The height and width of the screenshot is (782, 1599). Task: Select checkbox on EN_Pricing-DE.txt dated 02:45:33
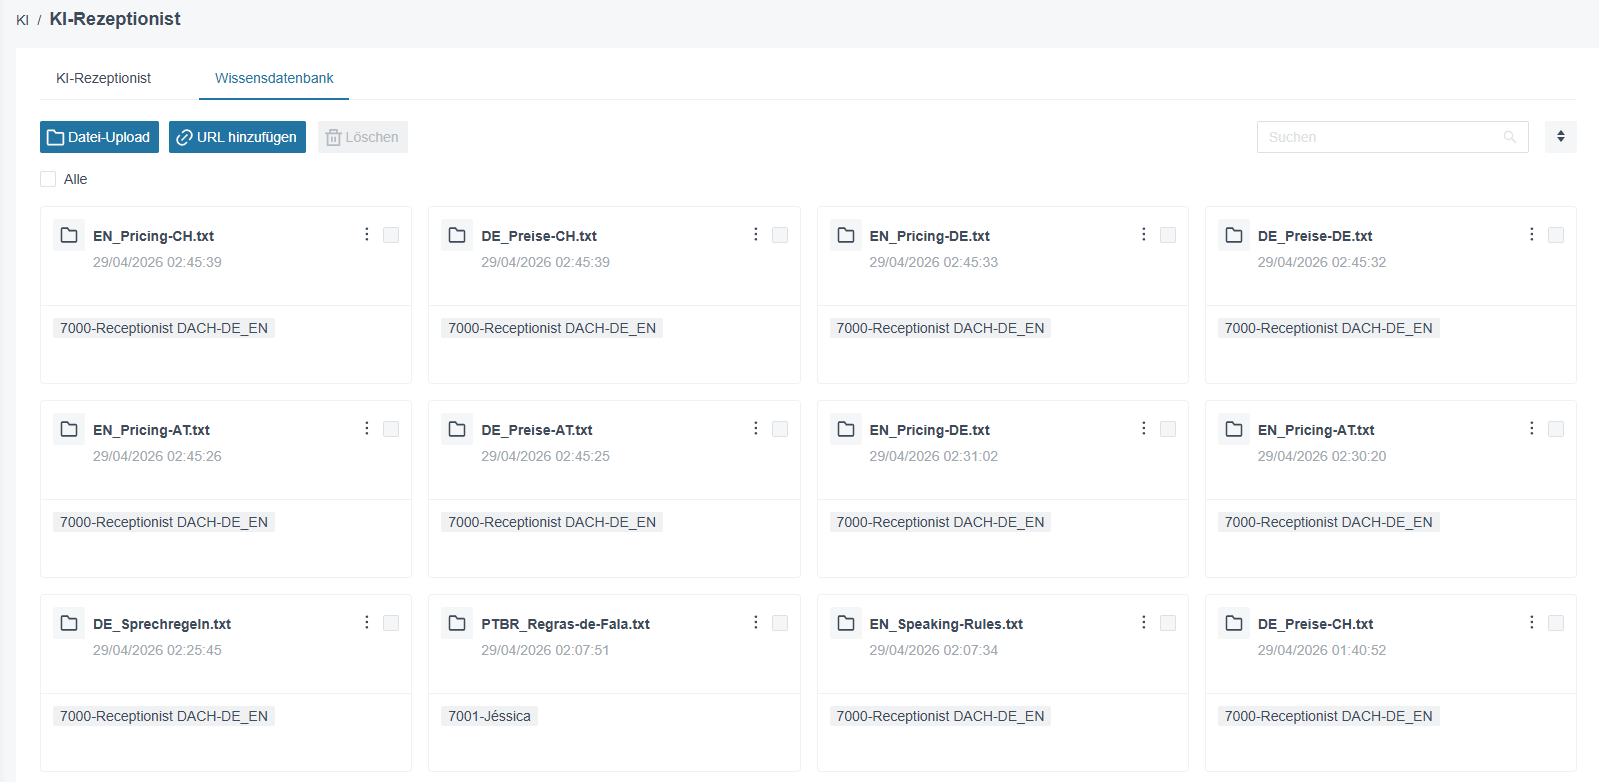[x=1168, y=235]
